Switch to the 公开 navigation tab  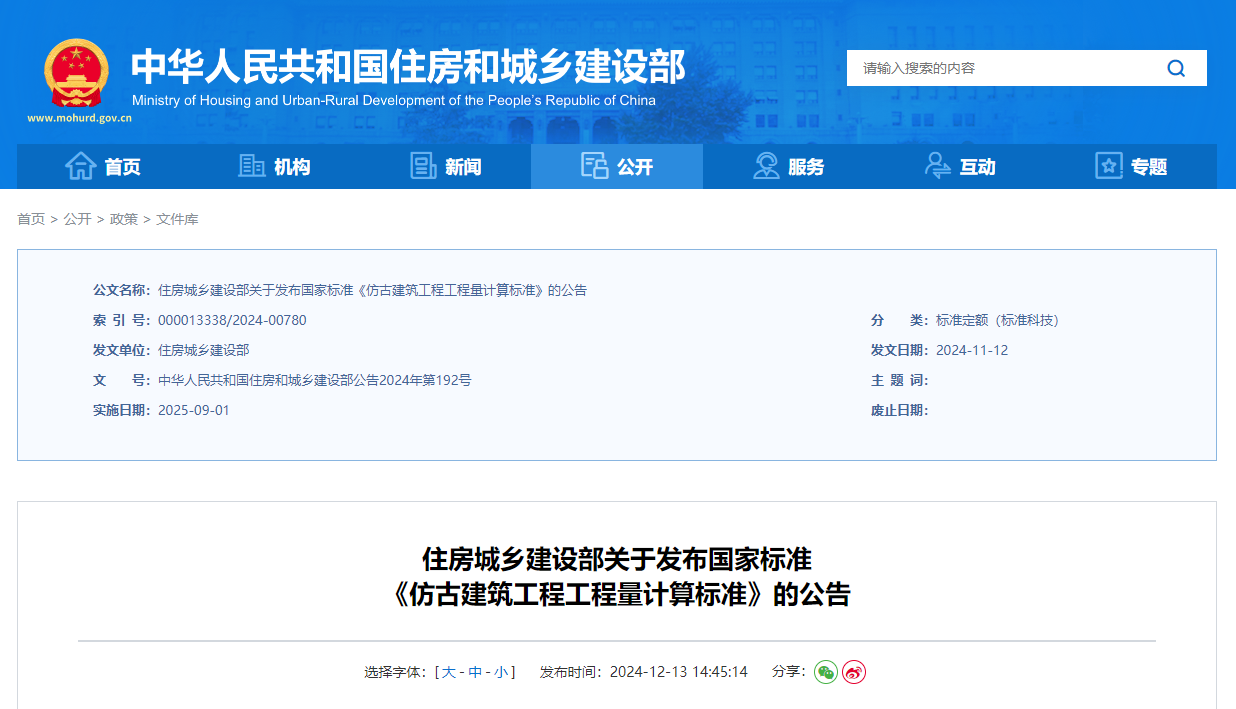click(616, 166)
